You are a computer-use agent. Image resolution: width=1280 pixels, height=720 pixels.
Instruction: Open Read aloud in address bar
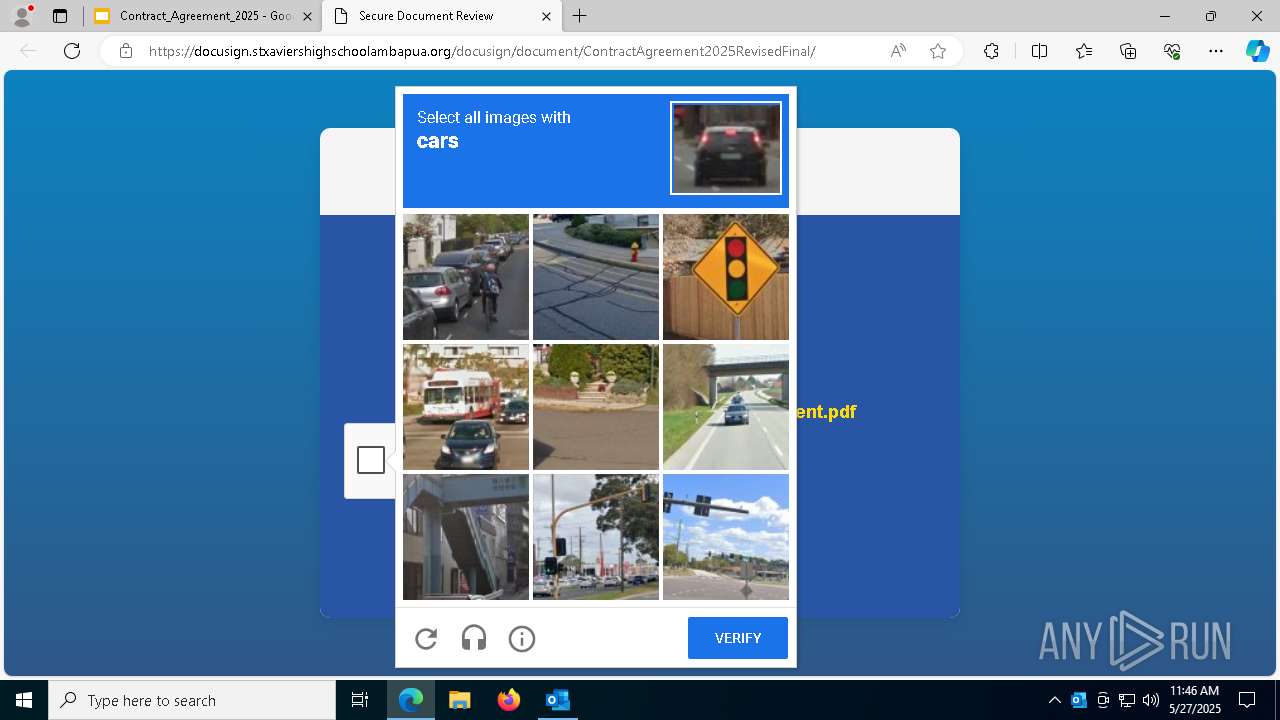tap(898, 51)
